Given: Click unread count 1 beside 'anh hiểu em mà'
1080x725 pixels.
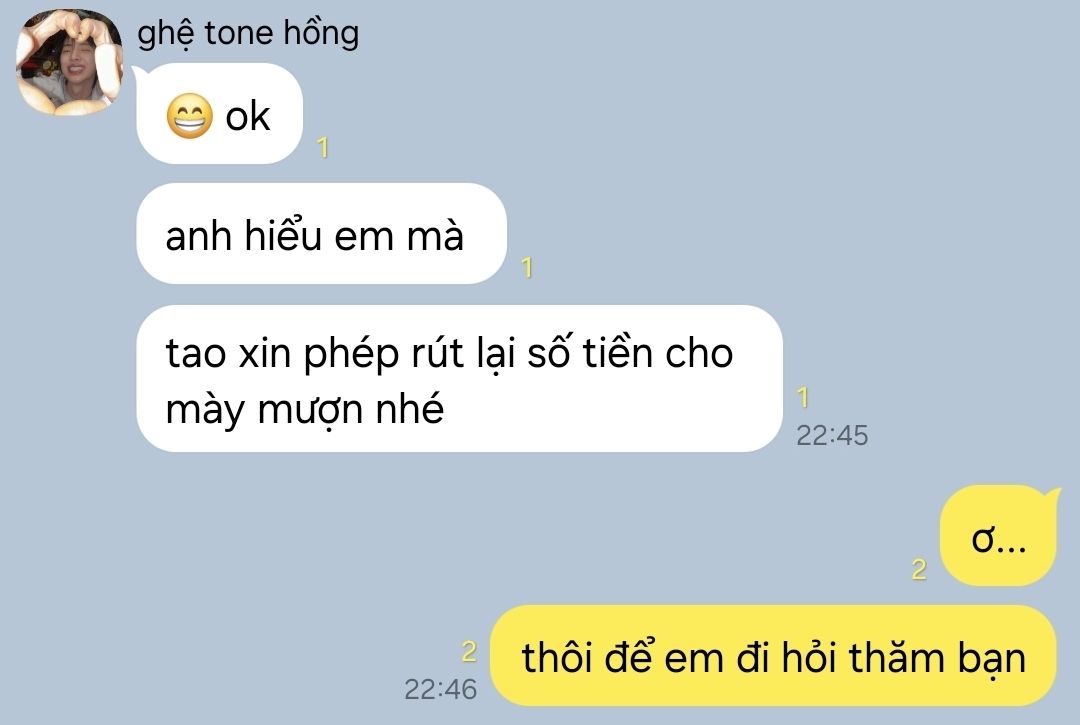Looking at the screenshot, I should pos(527,267).
